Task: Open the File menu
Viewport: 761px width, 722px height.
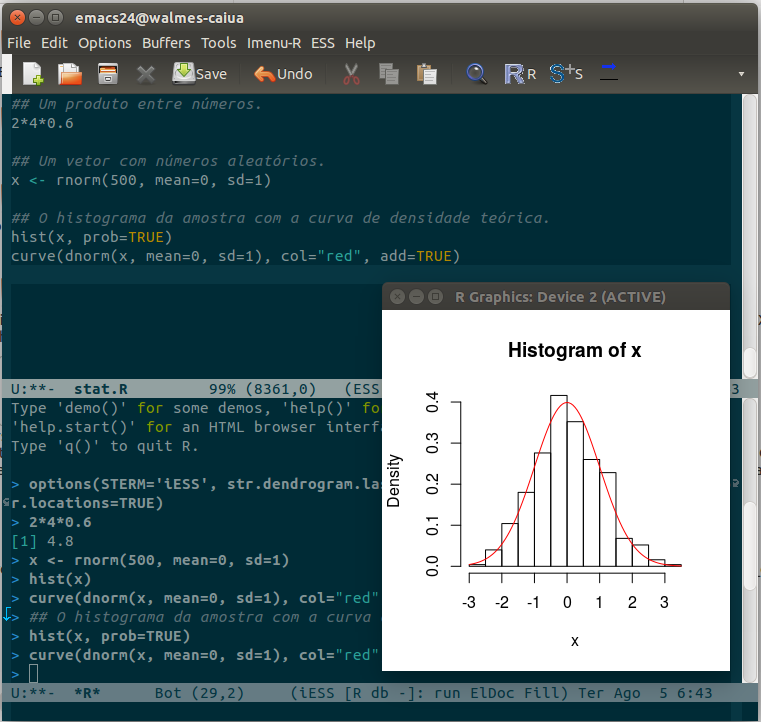Action: tap(19, 43)
